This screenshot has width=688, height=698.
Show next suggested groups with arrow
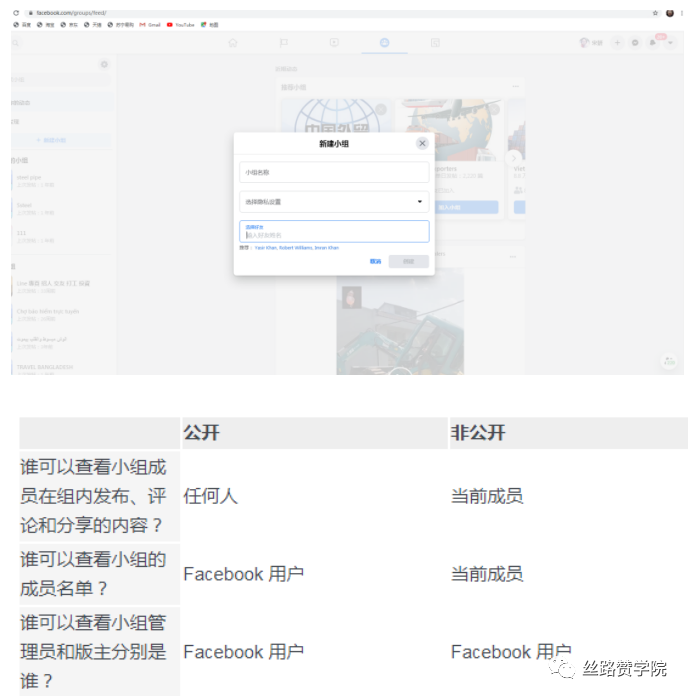(513, 158)
